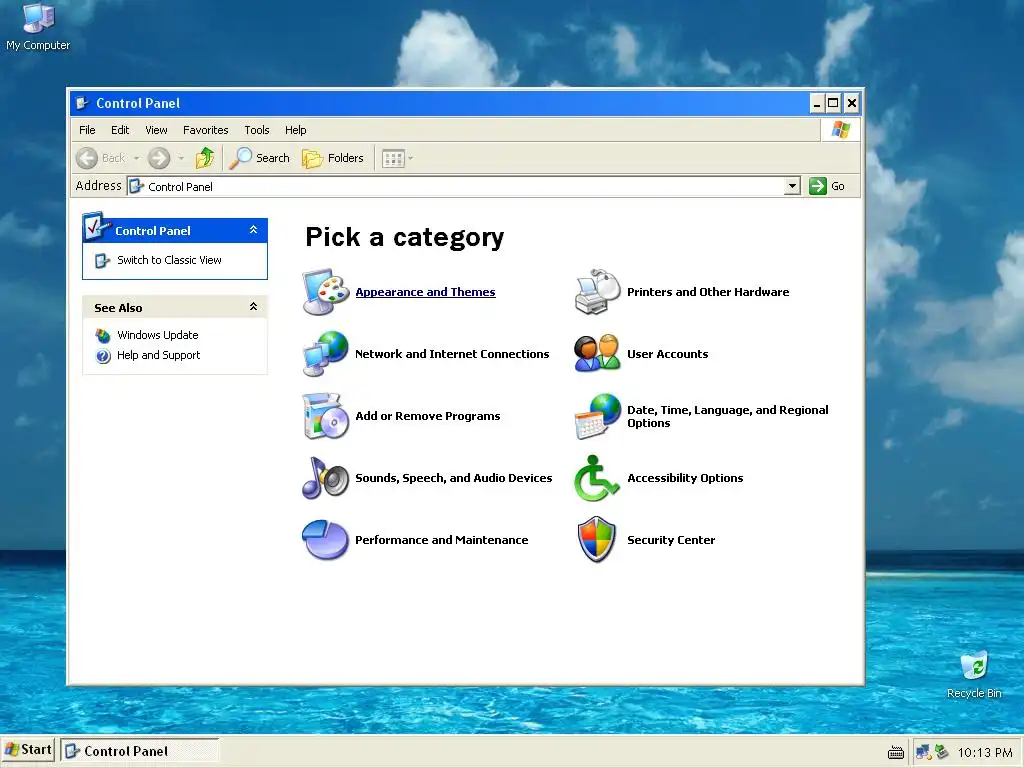This screenshot has height=768, width=1024.
Task: Click the Security Center text link
Action: coord(671,540)
